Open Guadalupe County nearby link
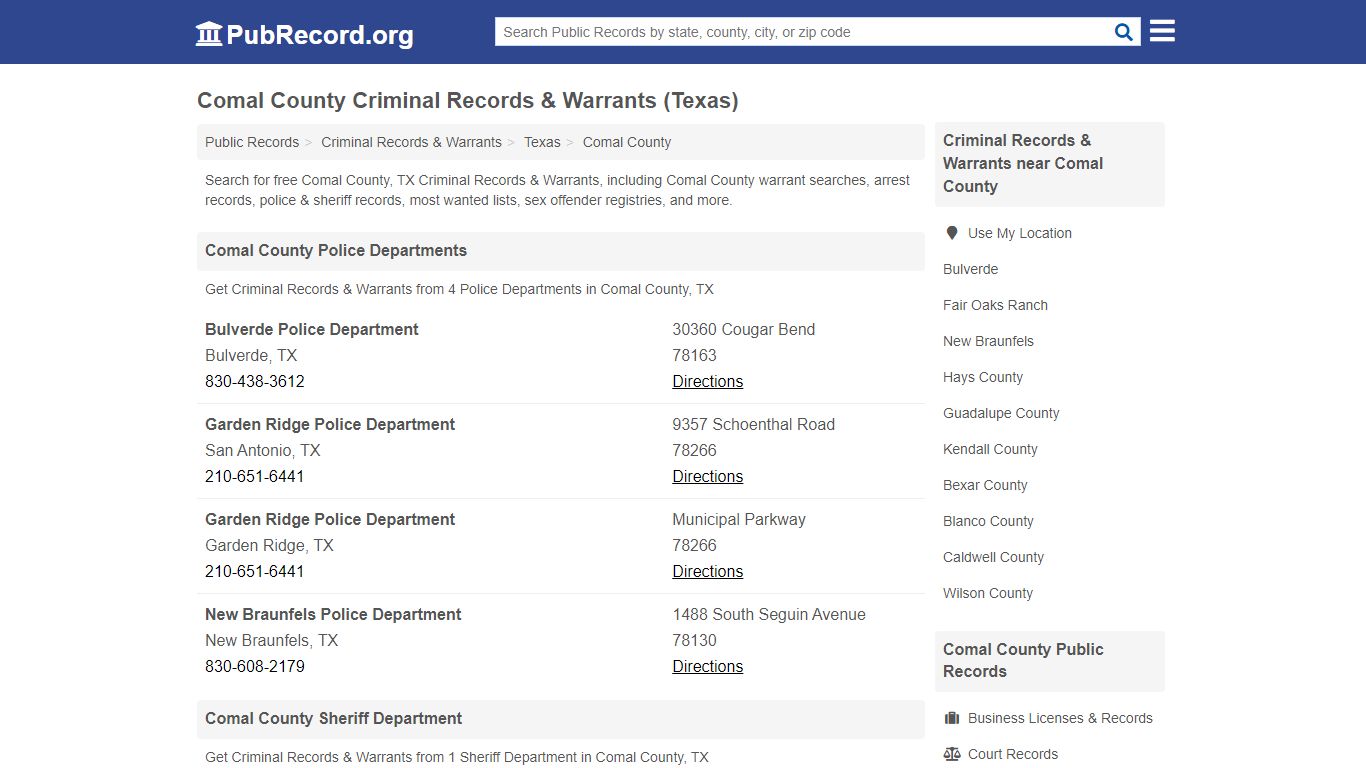This screenshot has width=1366, height=768. [x=1001, y=413]
